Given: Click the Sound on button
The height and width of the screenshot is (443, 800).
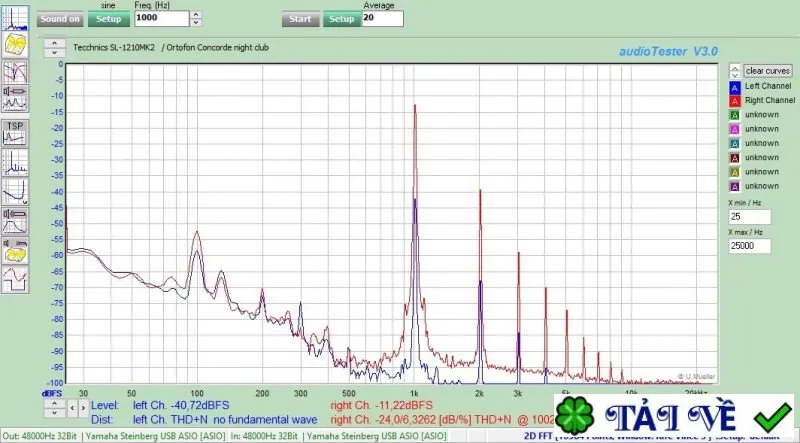Looking at the screenshot, I should pos(60,19).
